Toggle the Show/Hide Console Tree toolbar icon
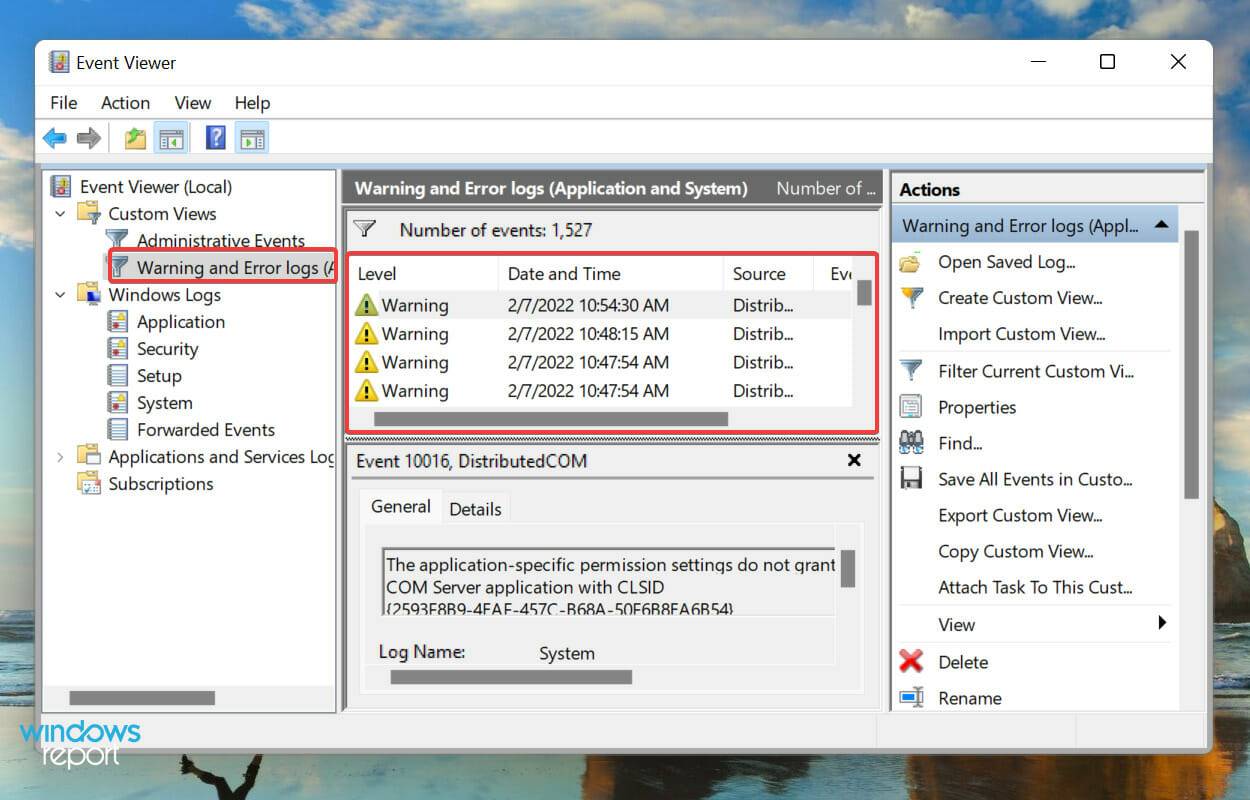 click(172, 137)
